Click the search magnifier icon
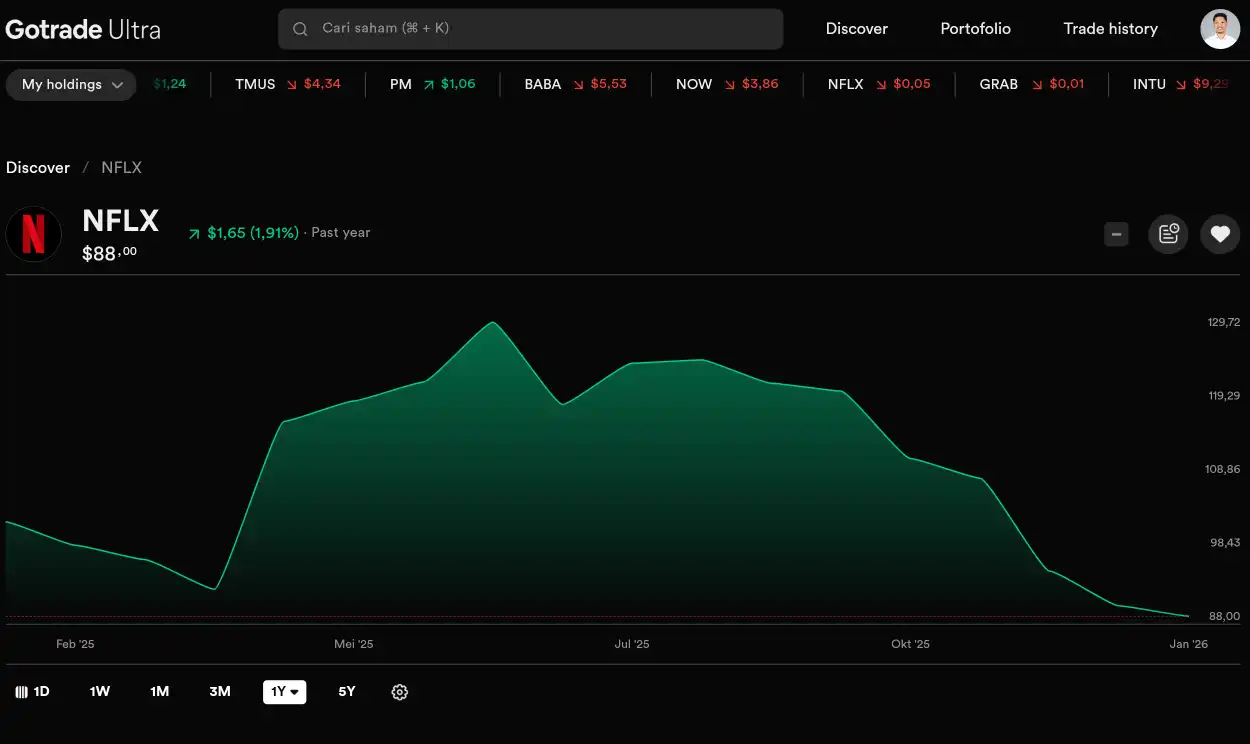The height and width of the screenshot is (744, 1250). [x=300, y=29]
